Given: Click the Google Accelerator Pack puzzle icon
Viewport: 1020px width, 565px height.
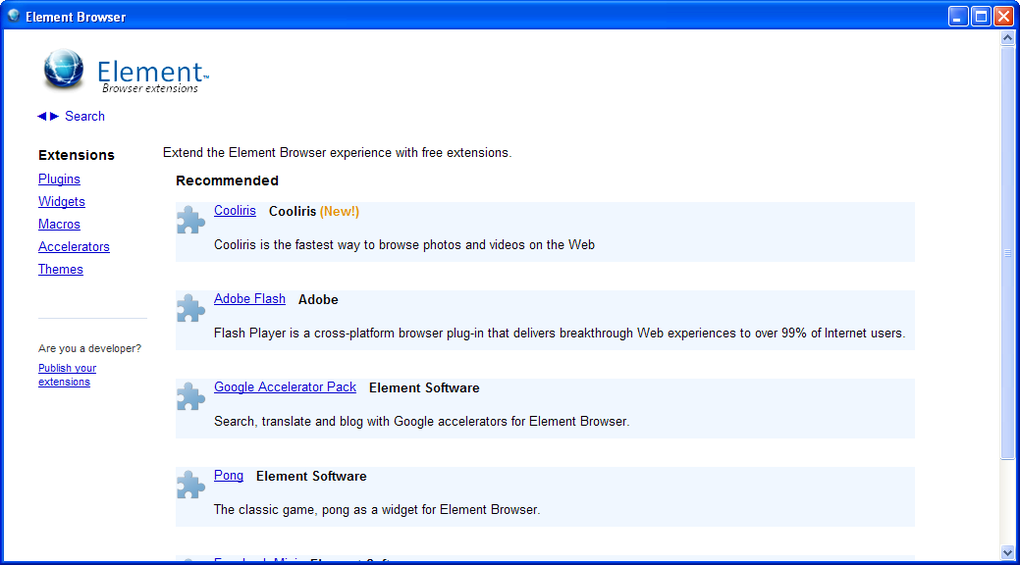Looking at the screenshot, I should (190, 396).
